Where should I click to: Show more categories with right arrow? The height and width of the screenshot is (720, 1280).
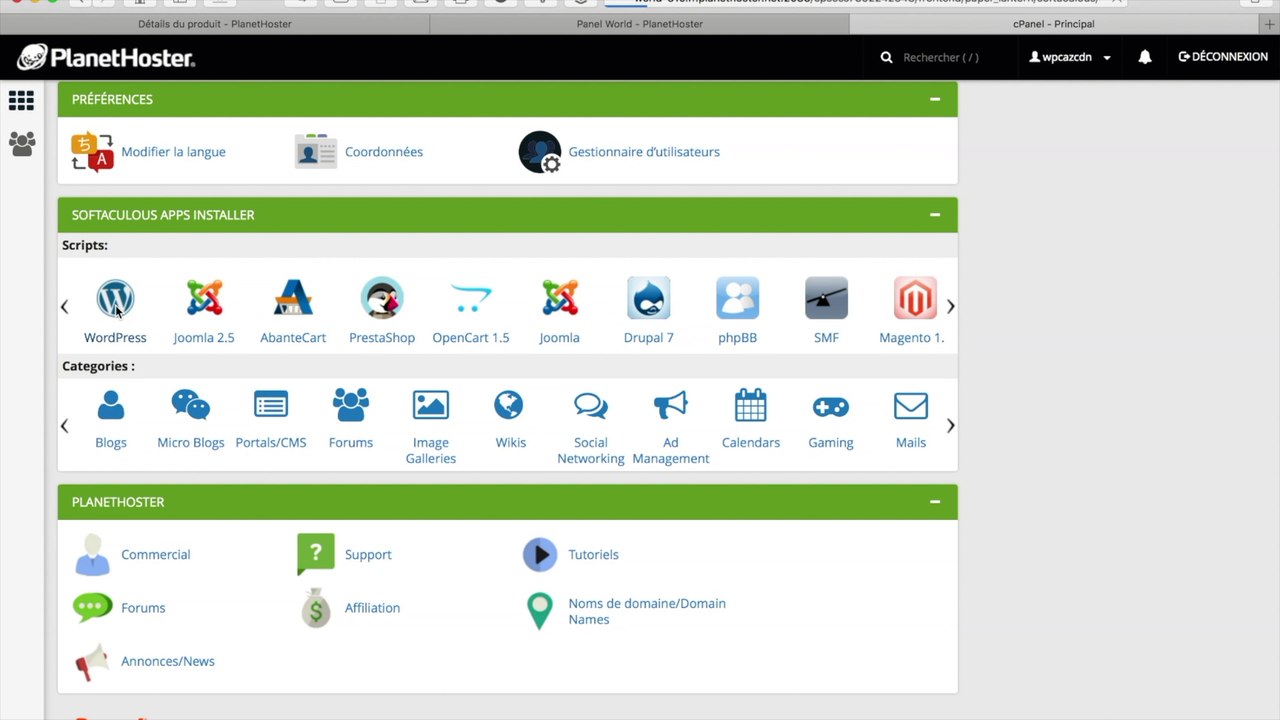pos(950,426)
